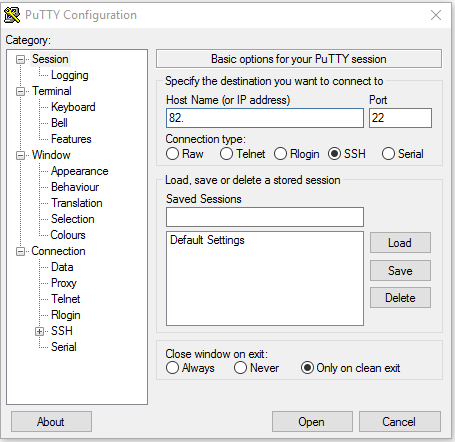The height and width of the screenshot is (442, 455).
Task: Click the Save session button
Action: tap(400, 271)
